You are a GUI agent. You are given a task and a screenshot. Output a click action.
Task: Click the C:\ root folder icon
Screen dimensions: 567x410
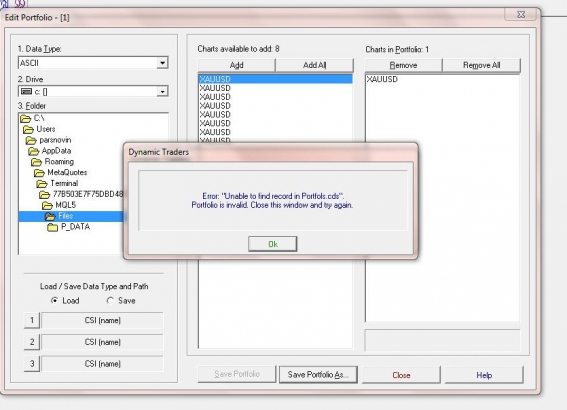pyautogui.click(x=25, y=119)
